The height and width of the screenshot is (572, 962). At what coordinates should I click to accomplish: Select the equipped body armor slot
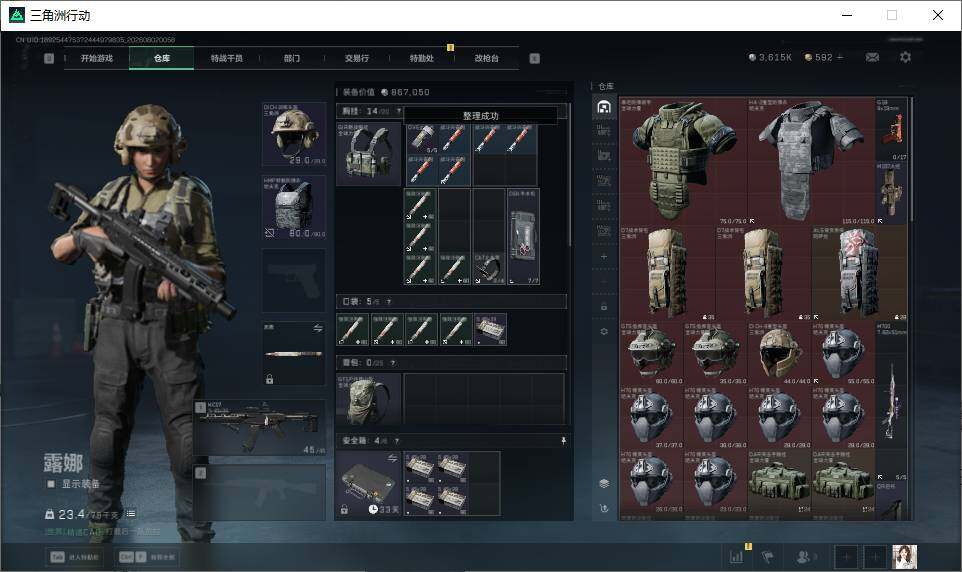[x=294, y=207]
